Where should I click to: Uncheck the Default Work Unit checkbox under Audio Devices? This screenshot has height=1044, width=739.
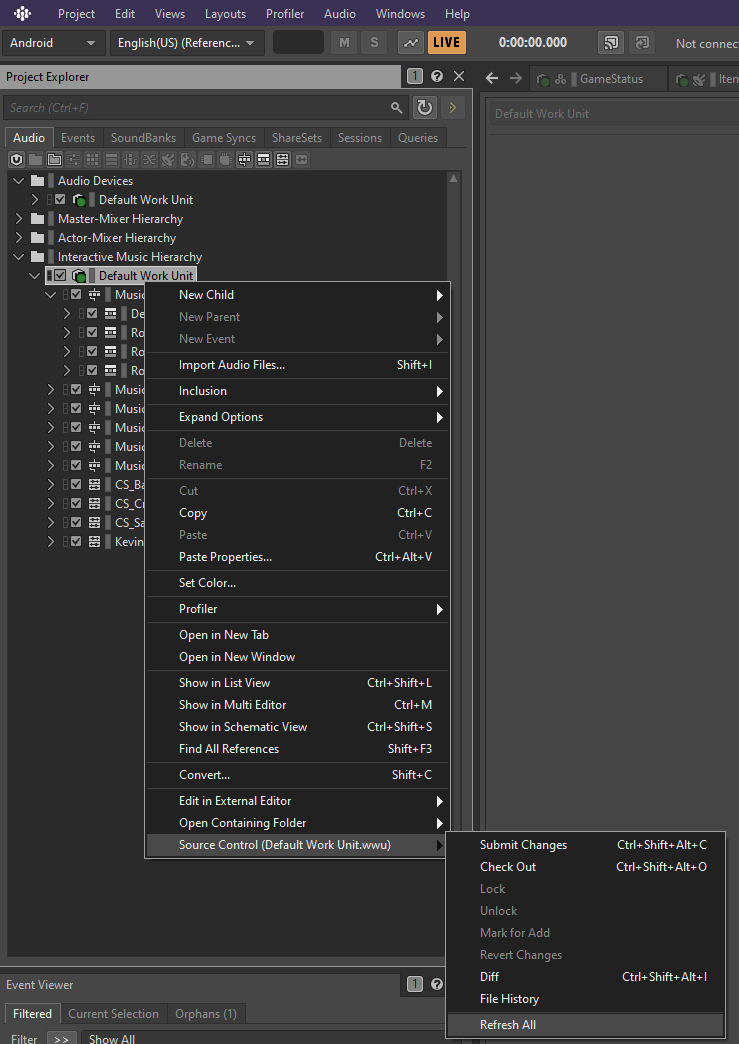[x=61, y=199]
